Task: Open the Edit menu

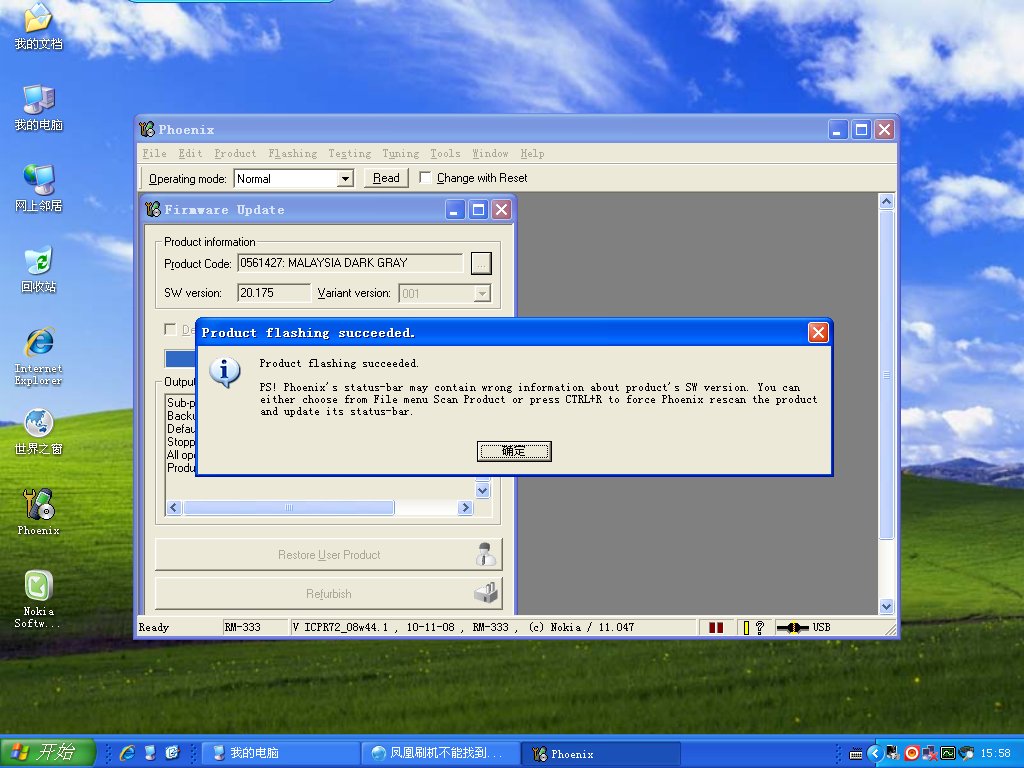Action: click(190, 153)
